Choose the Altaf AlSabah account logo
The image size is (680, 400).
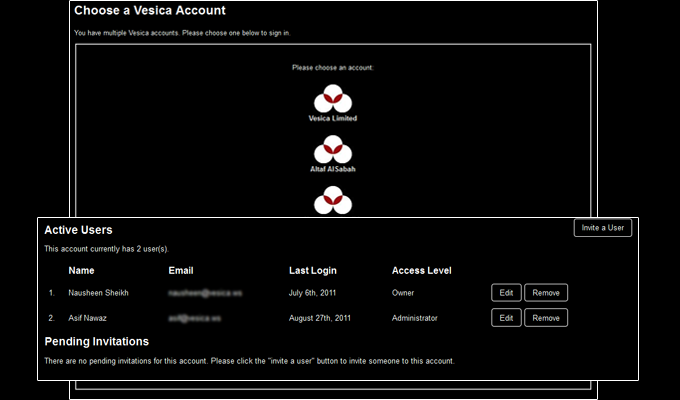[x=333, y=149]
